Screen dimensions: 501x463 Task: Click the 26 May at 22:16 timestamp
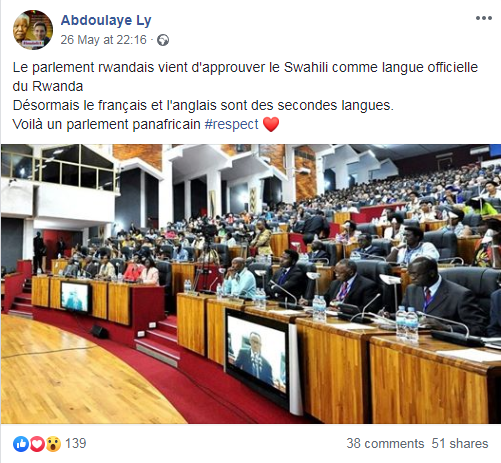[103, 40]
